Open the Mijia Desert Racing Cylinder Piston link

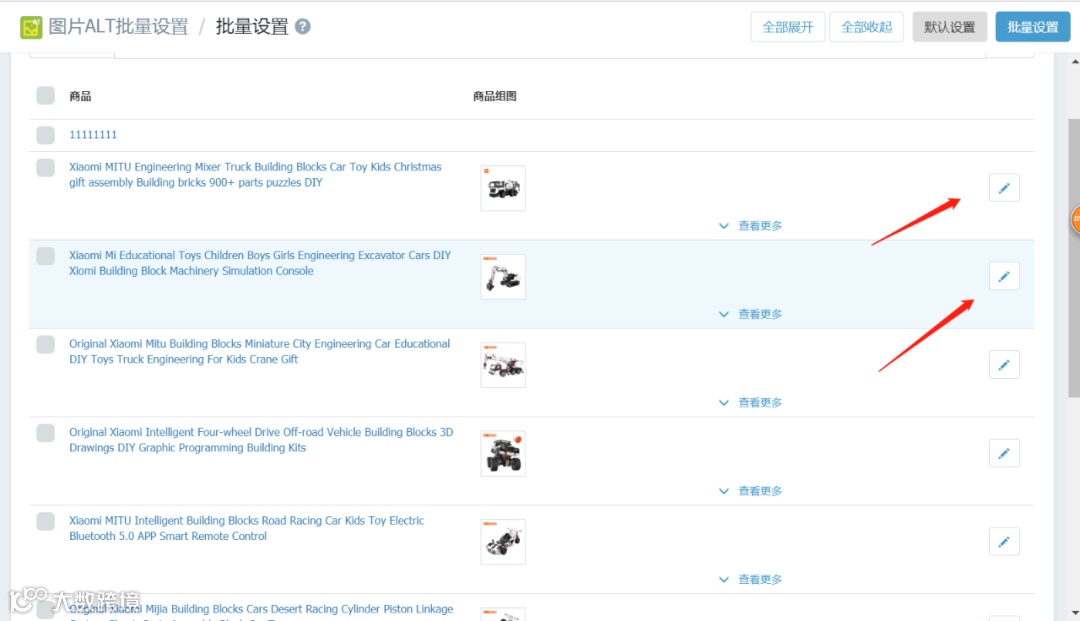pos(261,610)
